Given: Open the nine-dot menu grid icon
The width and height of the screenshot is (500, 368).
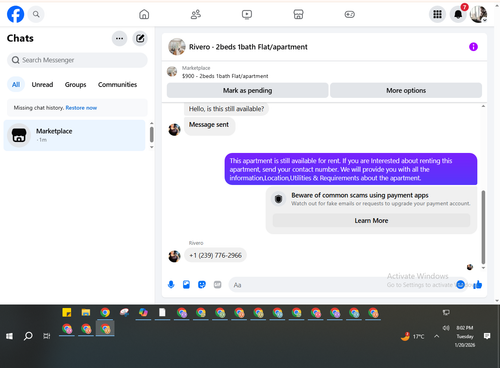Looking at the screenshot, I should [437, 14].
